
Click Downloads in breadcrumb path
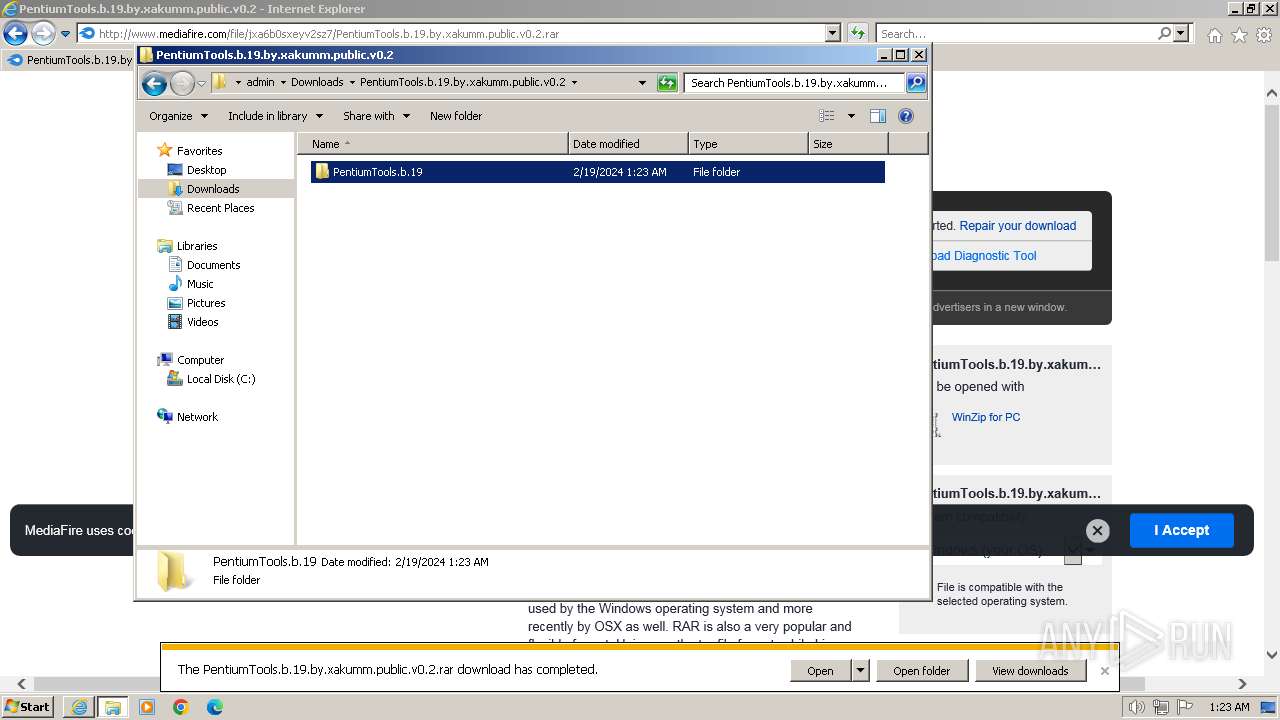tap(317, 83)
